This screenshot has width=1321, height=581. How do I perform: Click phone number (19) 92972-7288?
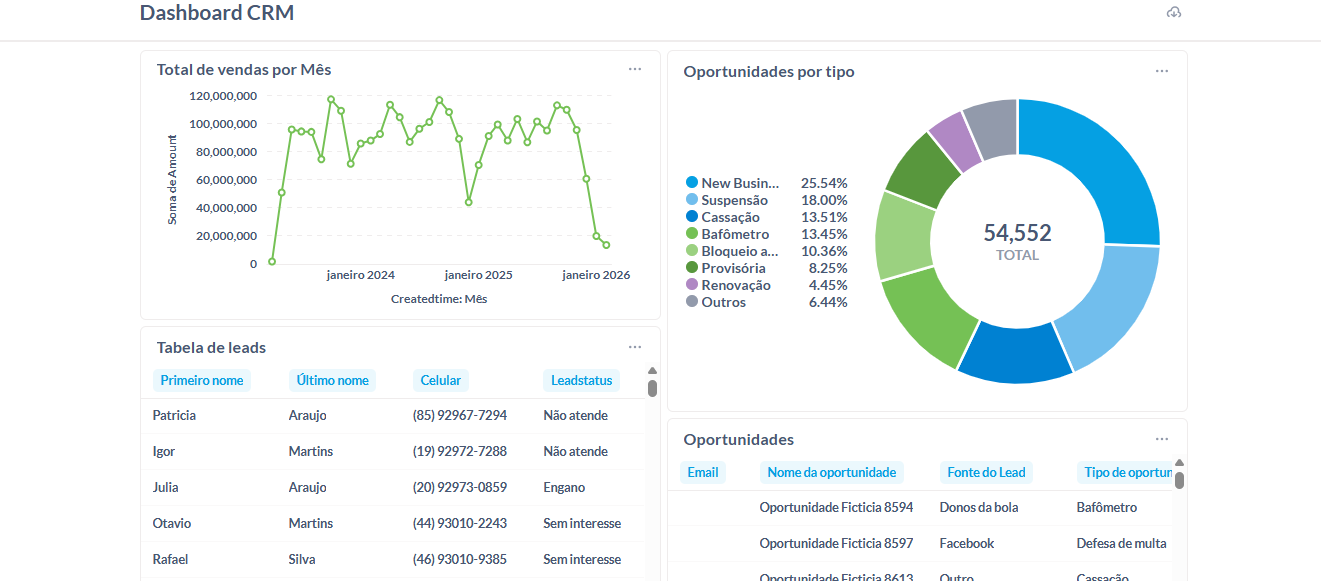tap(460, 451)
